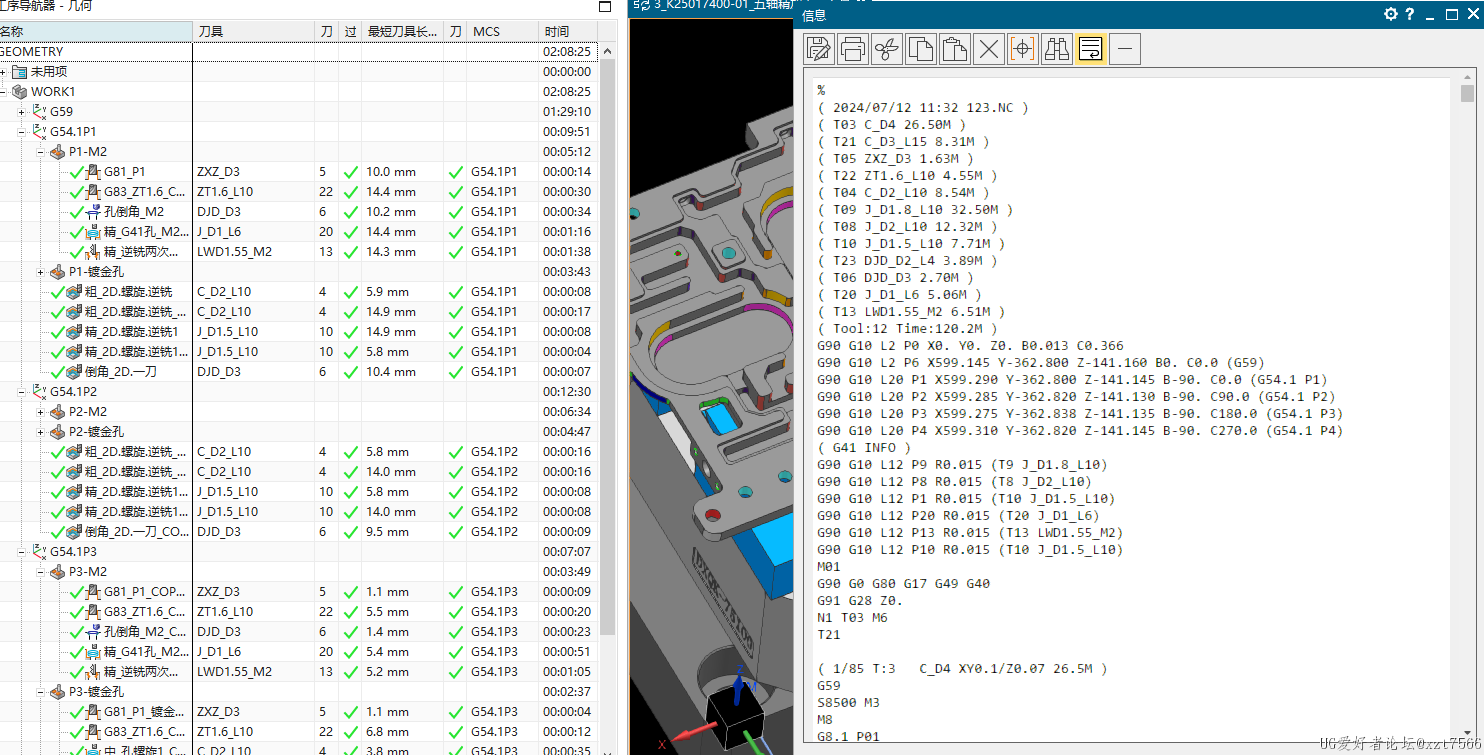Image resolution: width=1484 pixels, height=755 pixels.
Task: Expand the P1-镀金孔 group
Action: coord(41,272)
